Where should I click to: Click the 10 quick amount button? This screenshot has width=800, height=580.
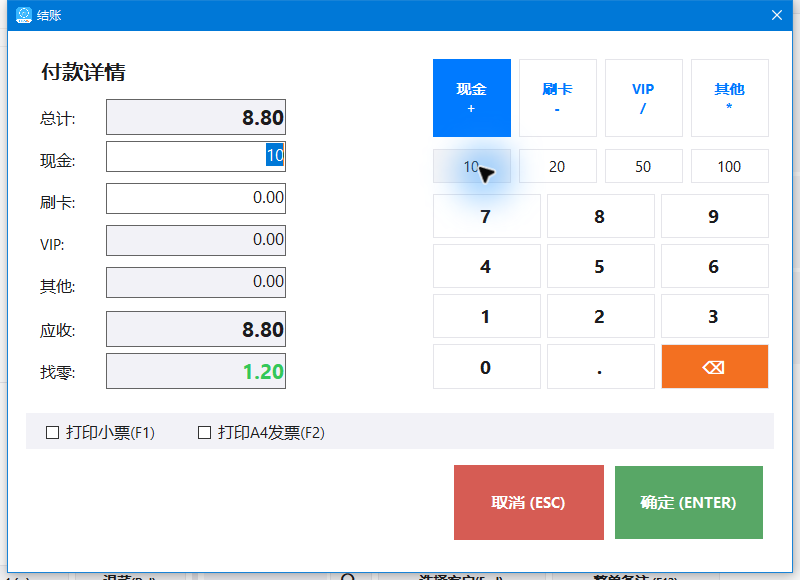(471, 166)
